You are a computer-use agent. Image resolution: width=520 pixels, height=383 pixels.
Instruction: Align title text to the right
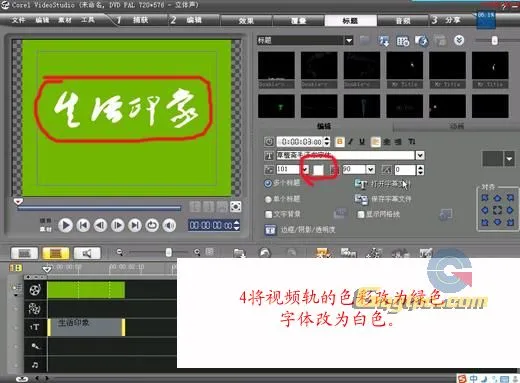click(x=398, y=142)
